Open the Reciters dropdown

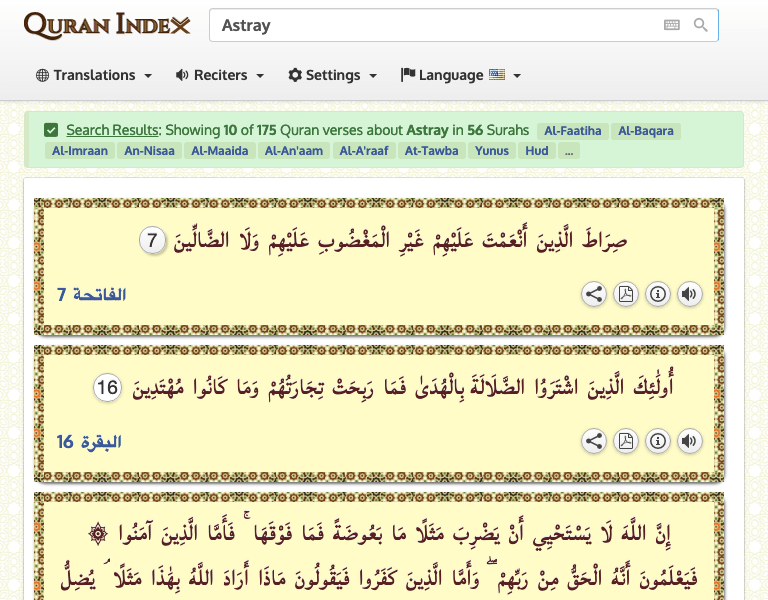tap(220, 75)
